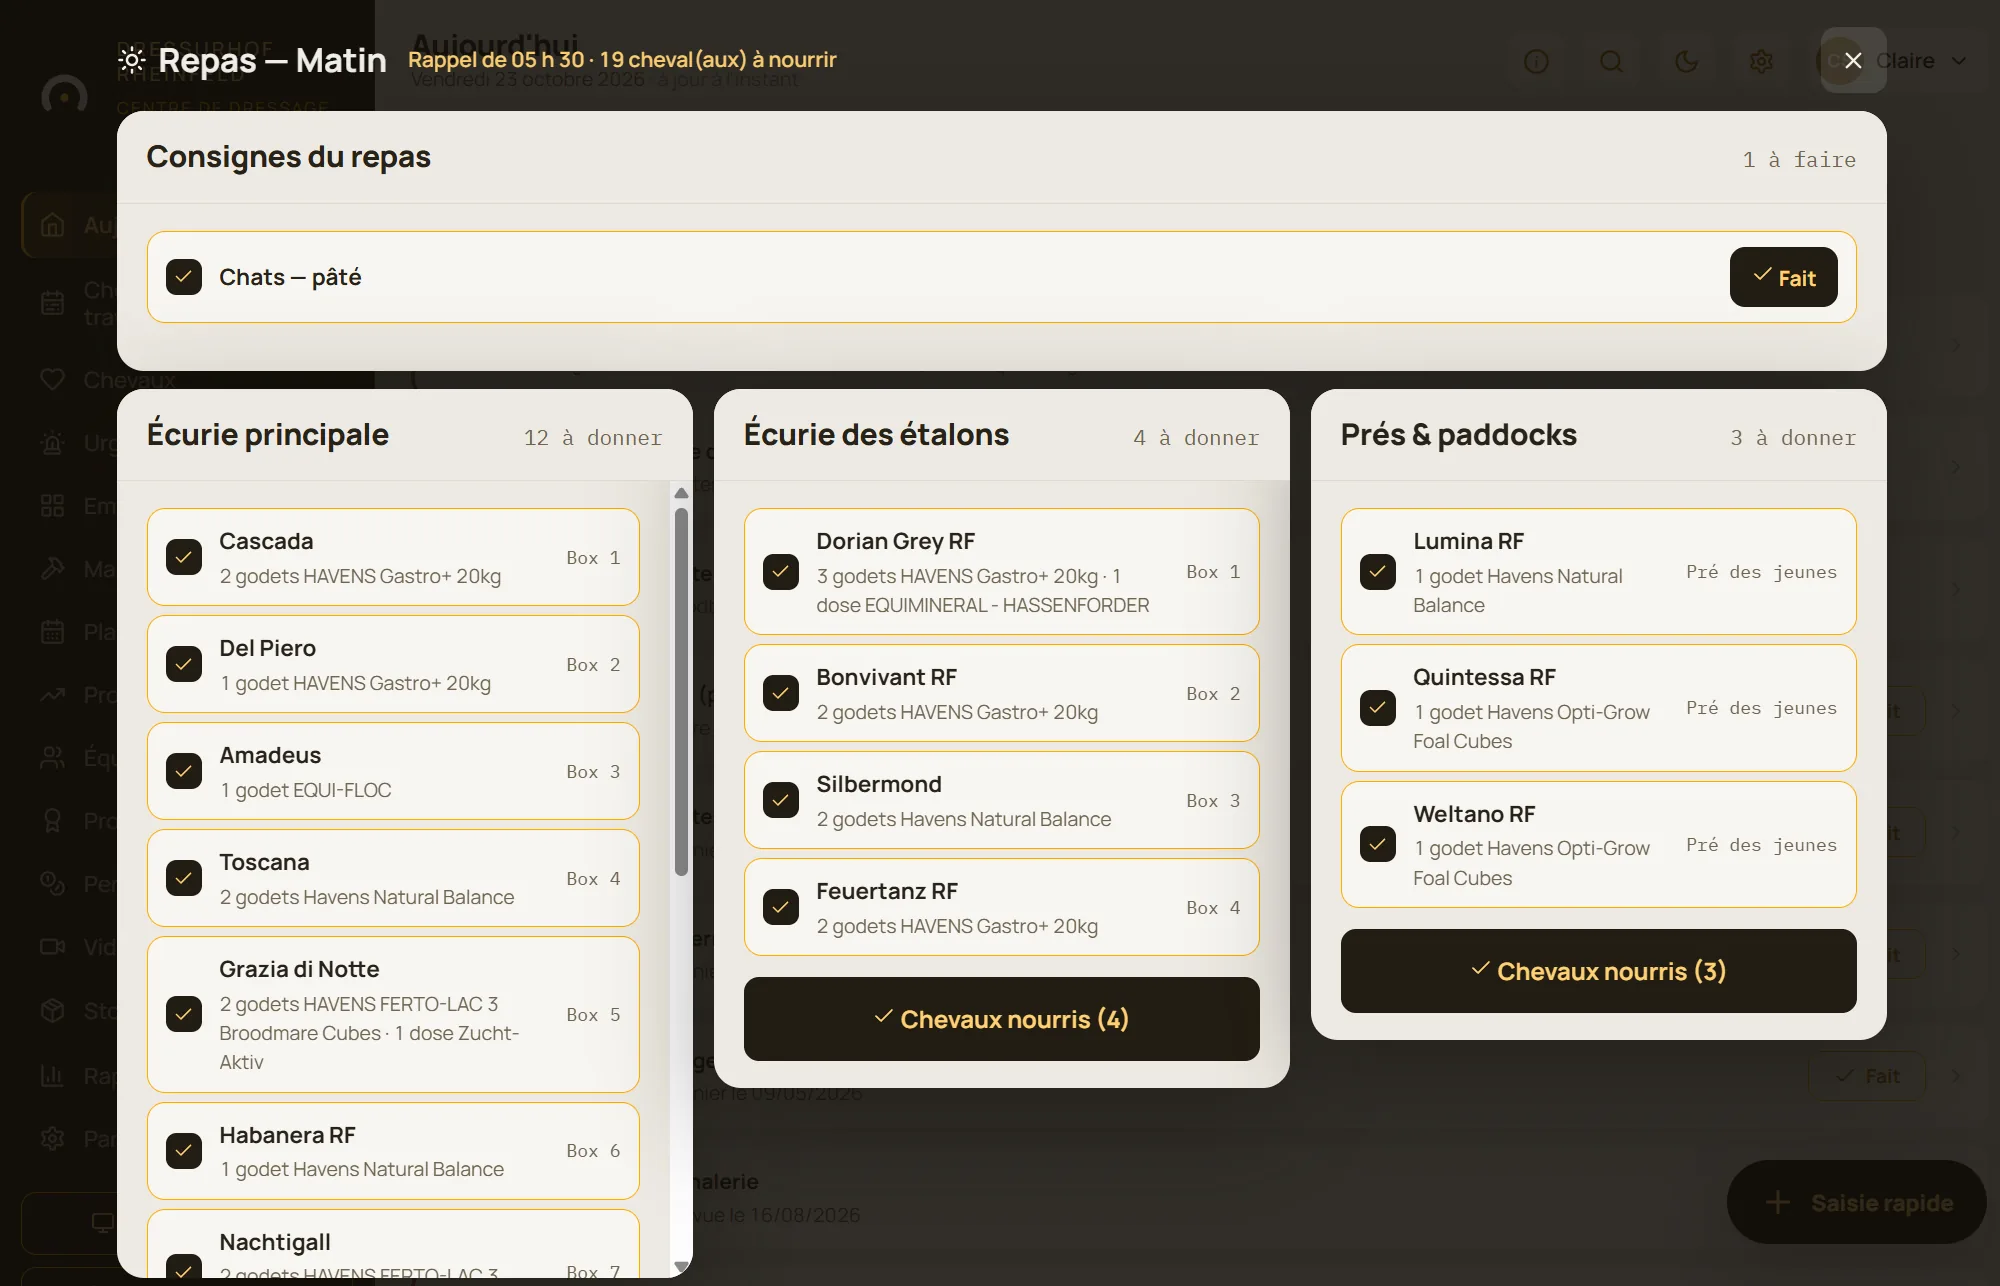Image resolution: width=2000 pixels, height=1286 pixels.
Task: Click the app logo in sidebar
Action: 64,95
